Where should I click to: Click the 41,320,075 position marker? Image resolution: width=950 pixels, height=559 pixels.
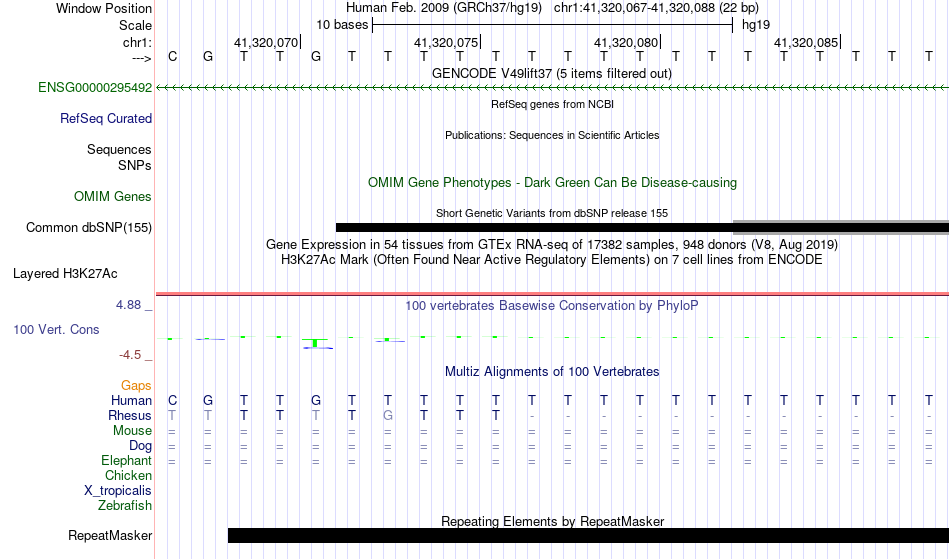pyautogui.click(x=447, y=42)
